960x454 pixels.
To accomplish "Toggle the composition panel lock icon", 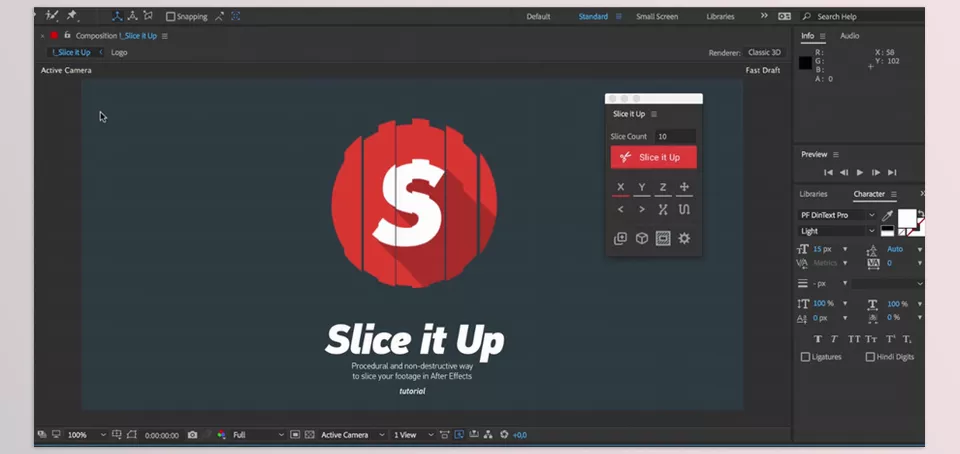I will (67, 35).
